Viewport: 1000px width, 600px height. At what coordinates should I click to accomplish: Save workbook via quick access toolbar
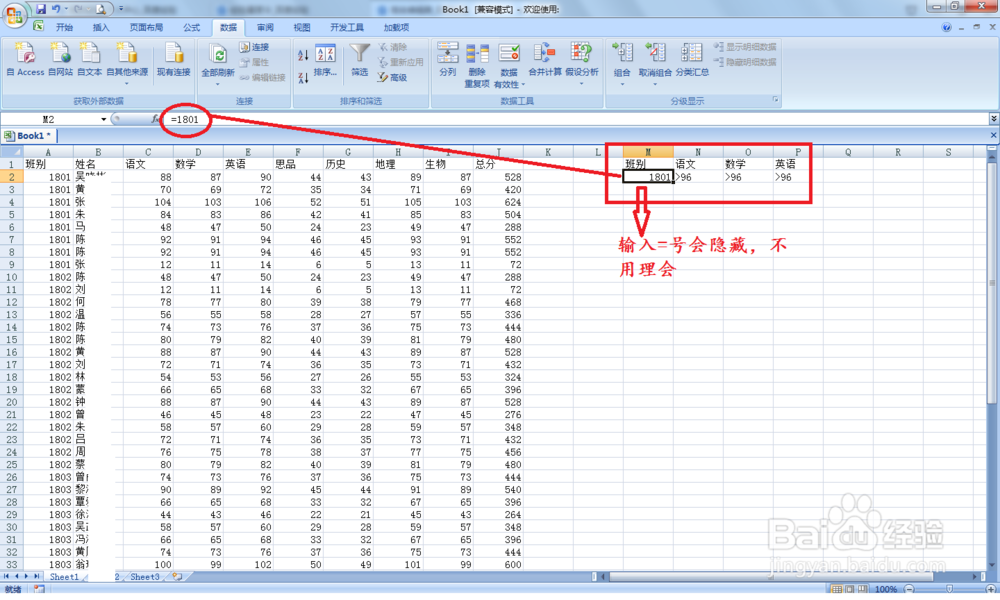[x=41, y=9]
